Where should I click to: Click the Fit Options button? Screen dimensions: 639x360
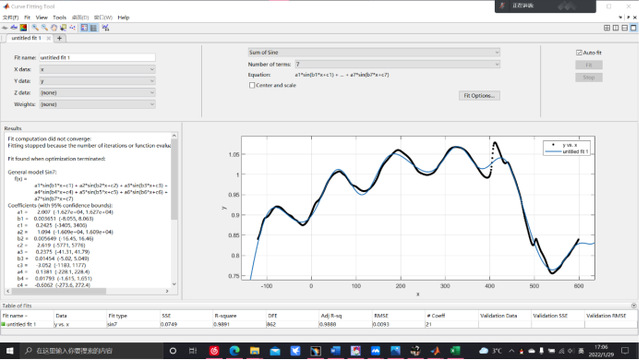[479, 95]
